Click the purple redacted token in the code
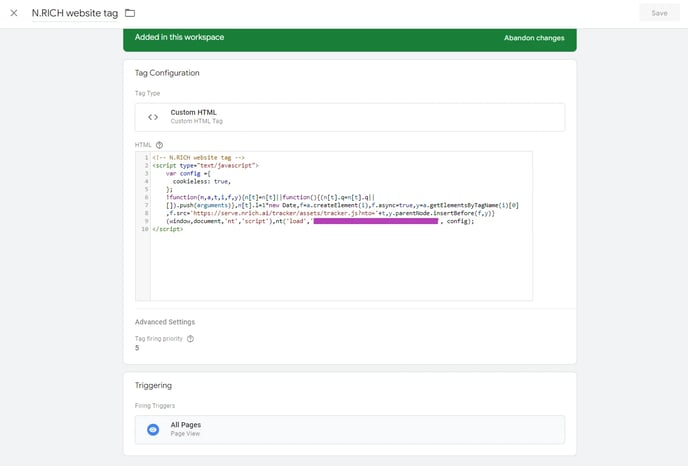Screen dimensions: 688x466 point(376,221)
